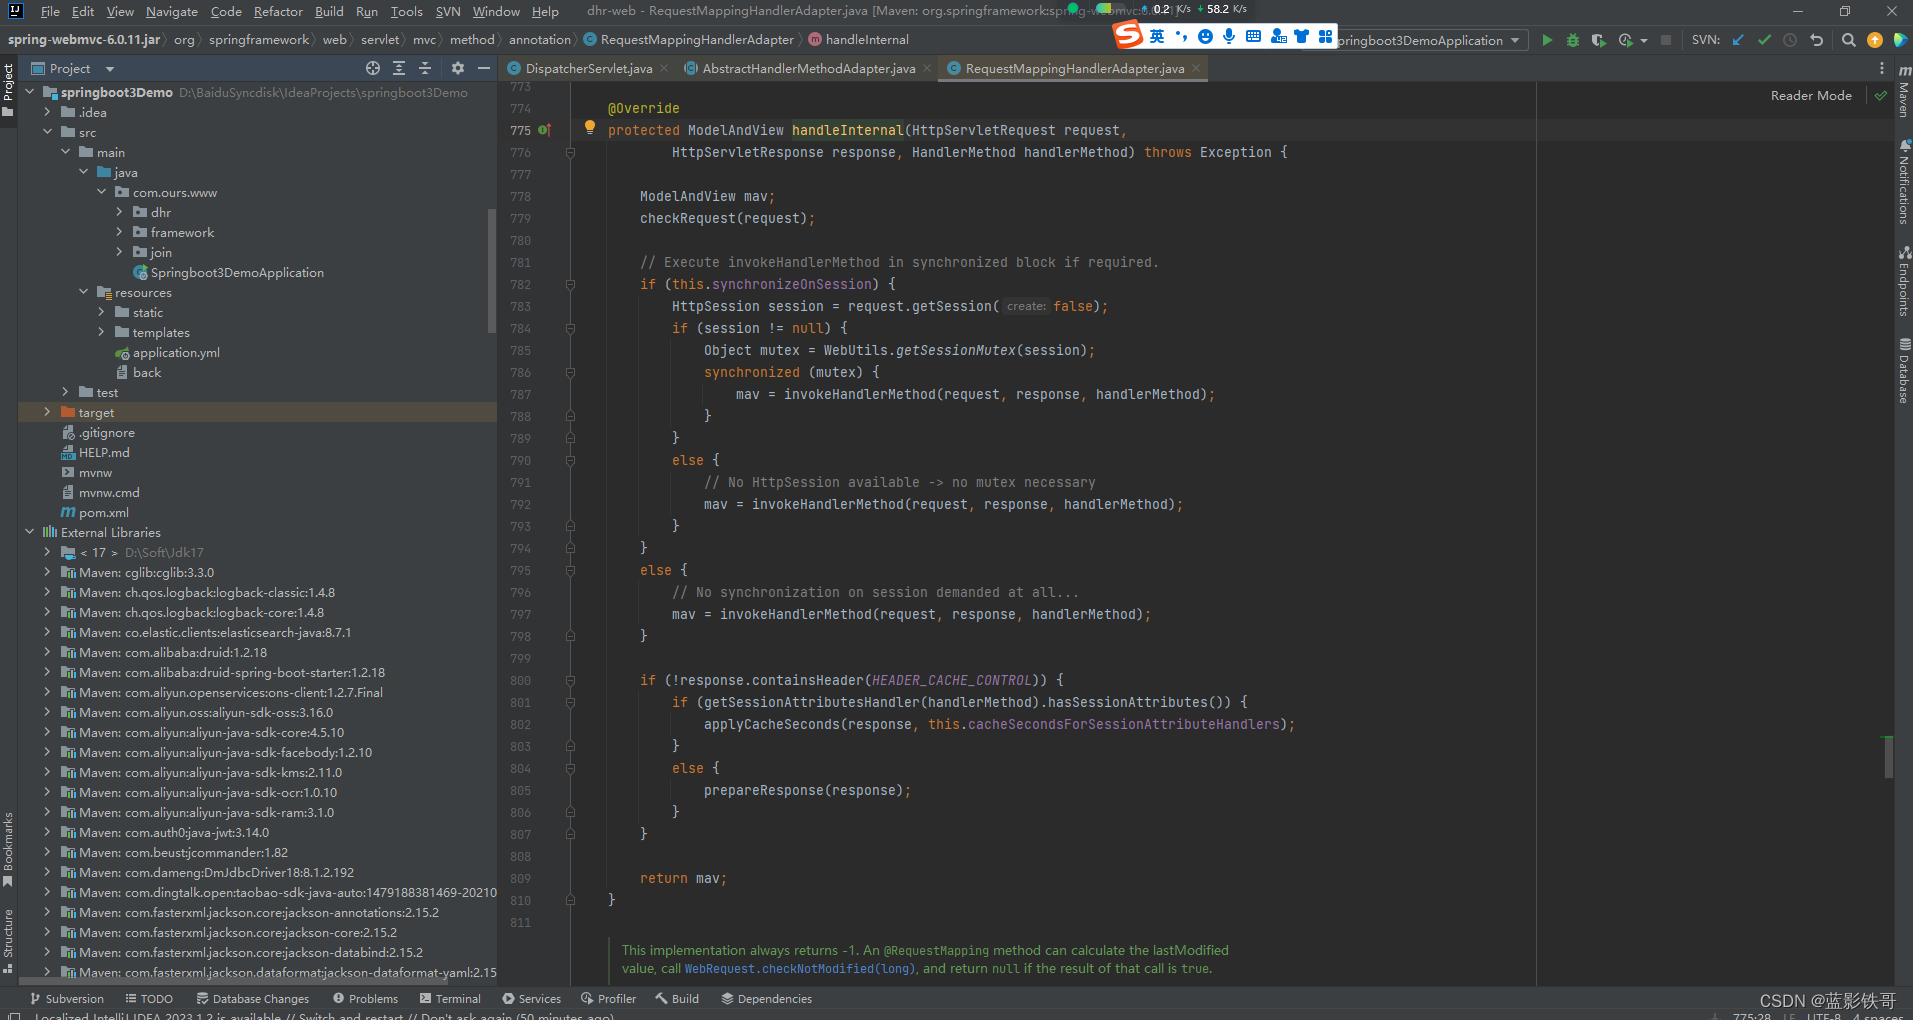Click the intention lightbulb on line 775

pyautogui.click(x=590, y=127)
